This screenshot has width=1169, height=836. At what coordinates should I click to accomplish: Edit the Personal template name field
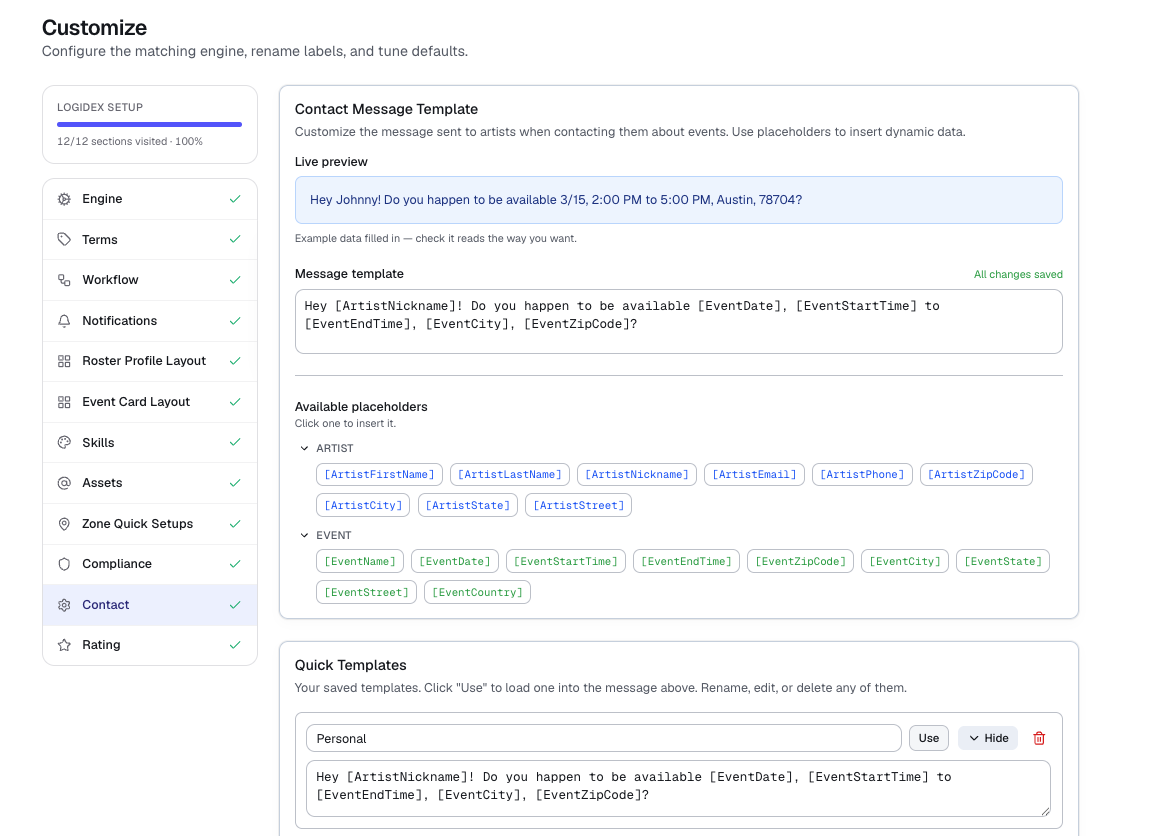[x=603, y=738]
